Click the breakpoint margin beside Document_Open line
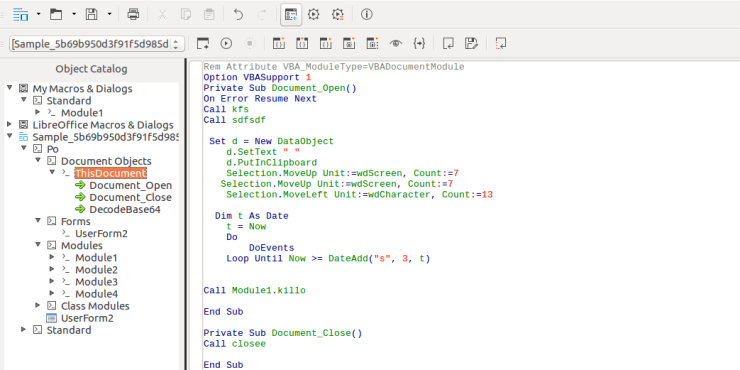Viewport: 740px width, 370px height. tap(195, 88)
